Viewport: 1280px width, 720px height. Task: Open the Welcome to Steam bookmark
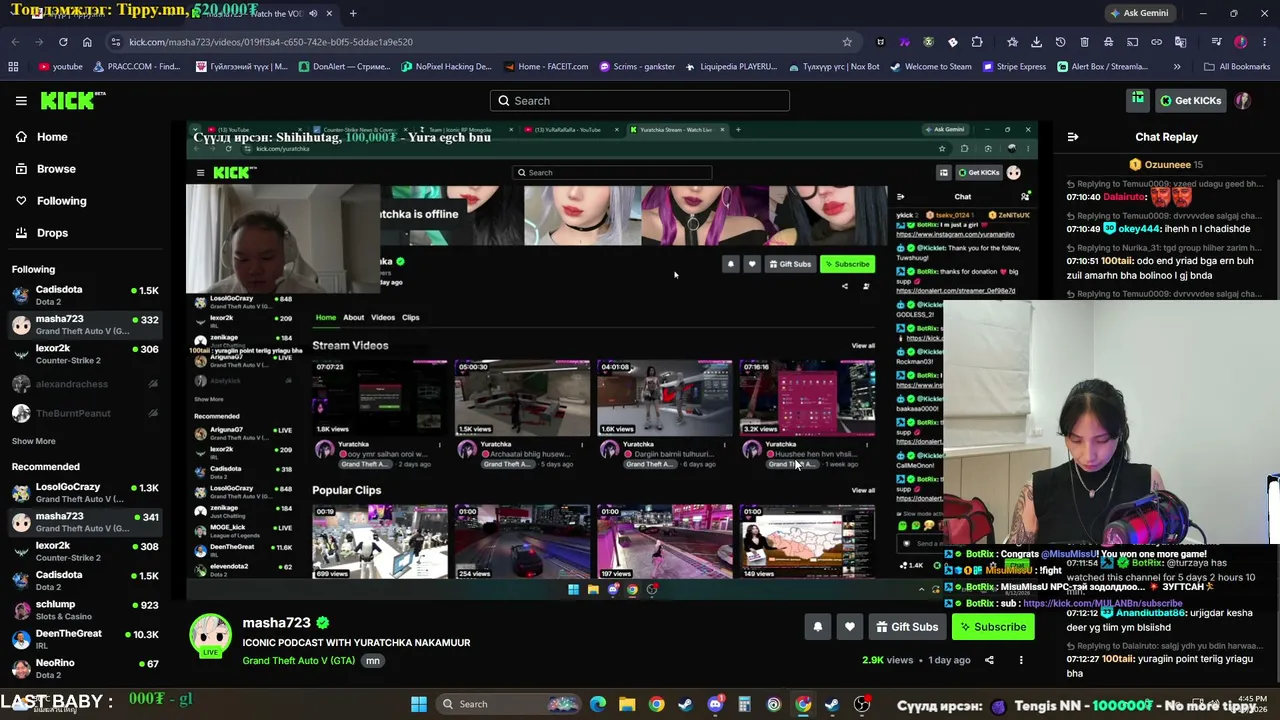coord(930,67)
